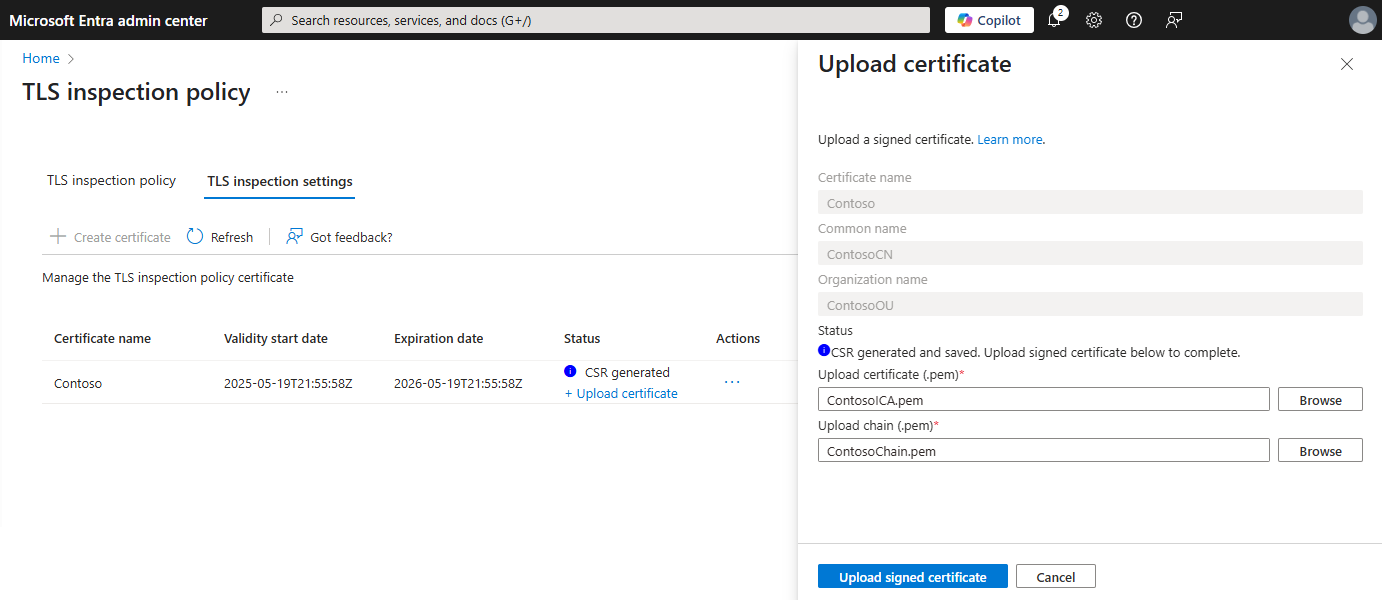1382x600 pixels.
Task: Click the search resources box
Action: [596, 20]
